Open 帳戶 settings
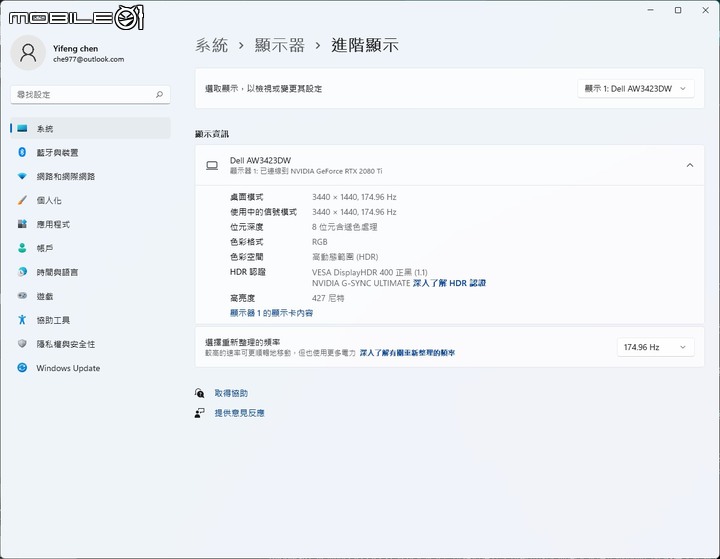The height and width of the screenshot is (559, 720). coord(90,248)
